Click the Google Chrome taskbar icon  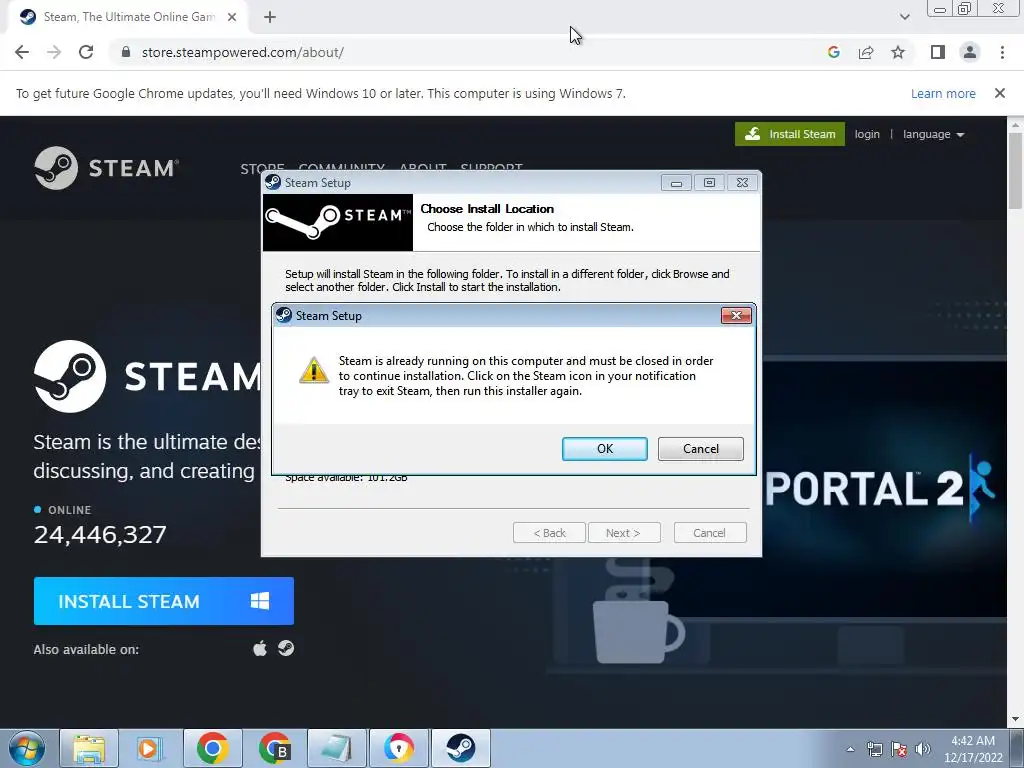212,748
